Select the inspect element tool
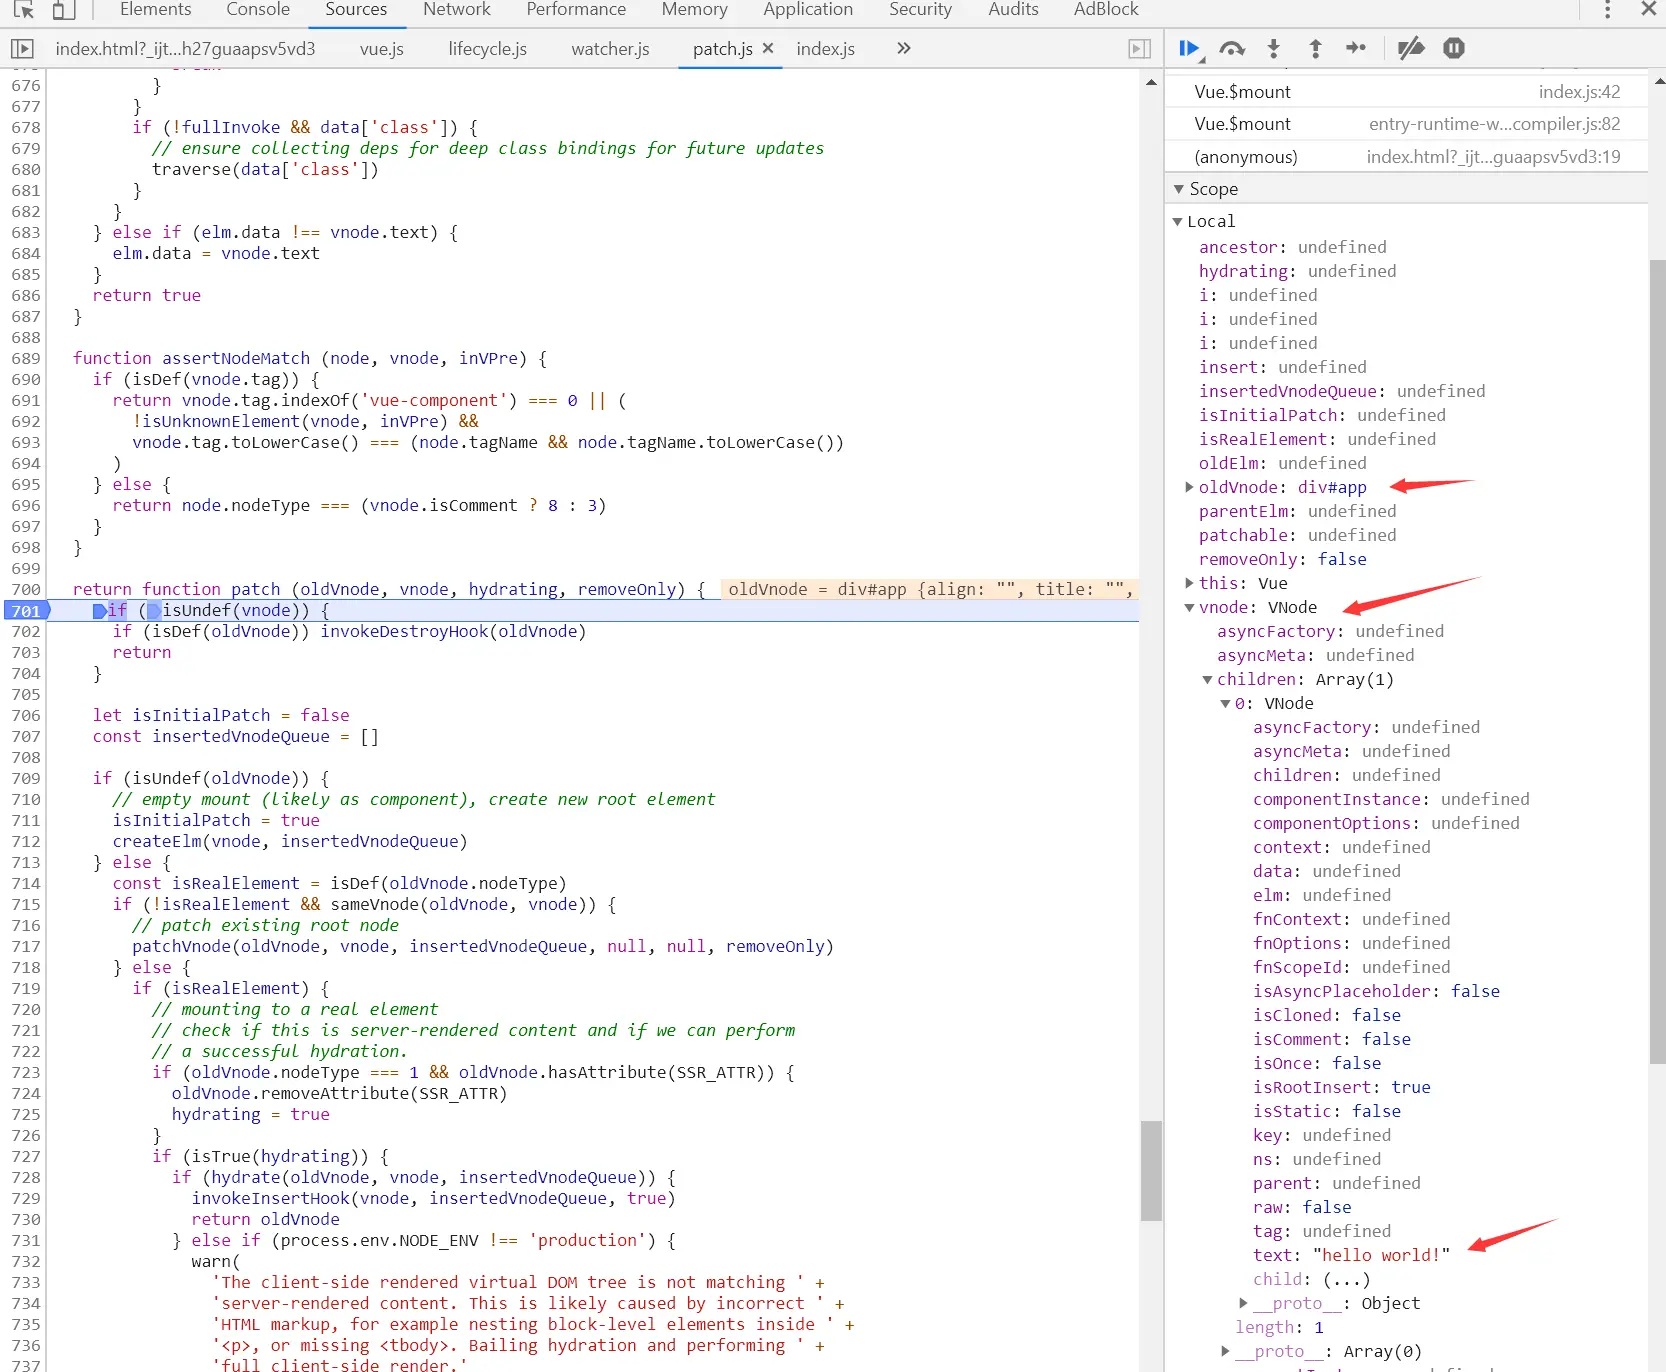 pyautogui.click(x=24, y=10)
